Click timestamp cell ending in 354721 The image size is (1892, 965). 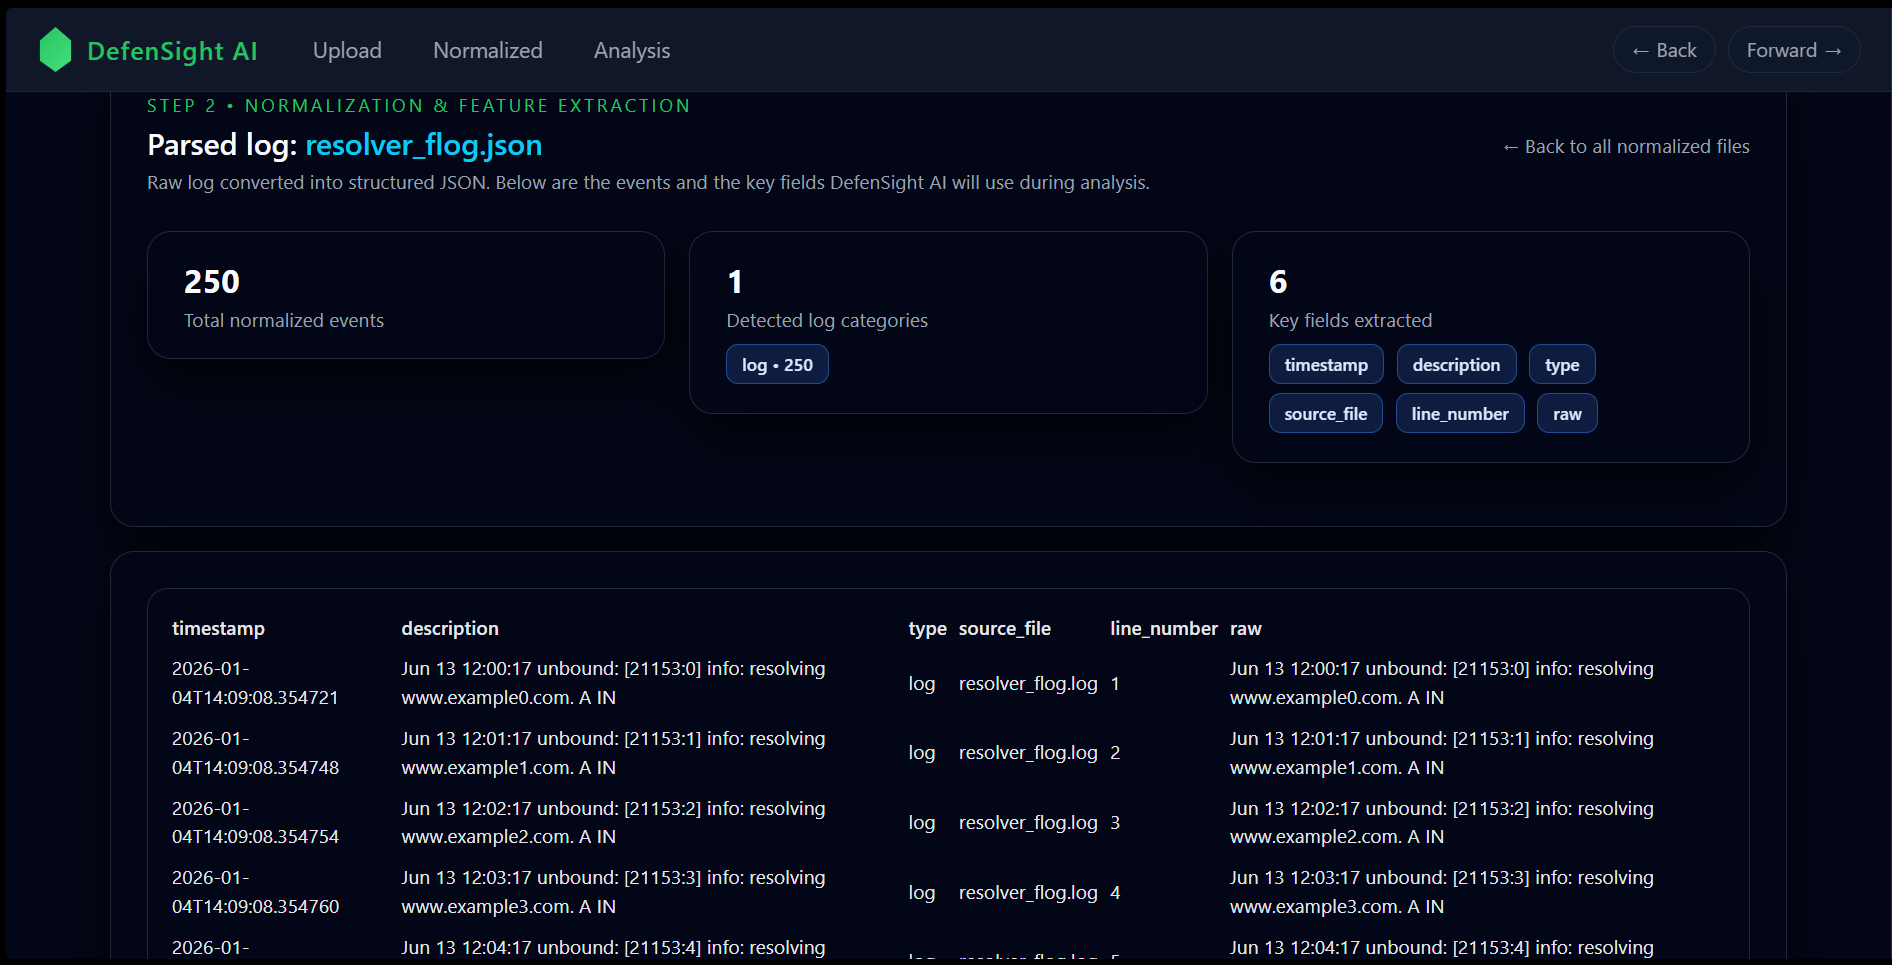pos(255,683)
